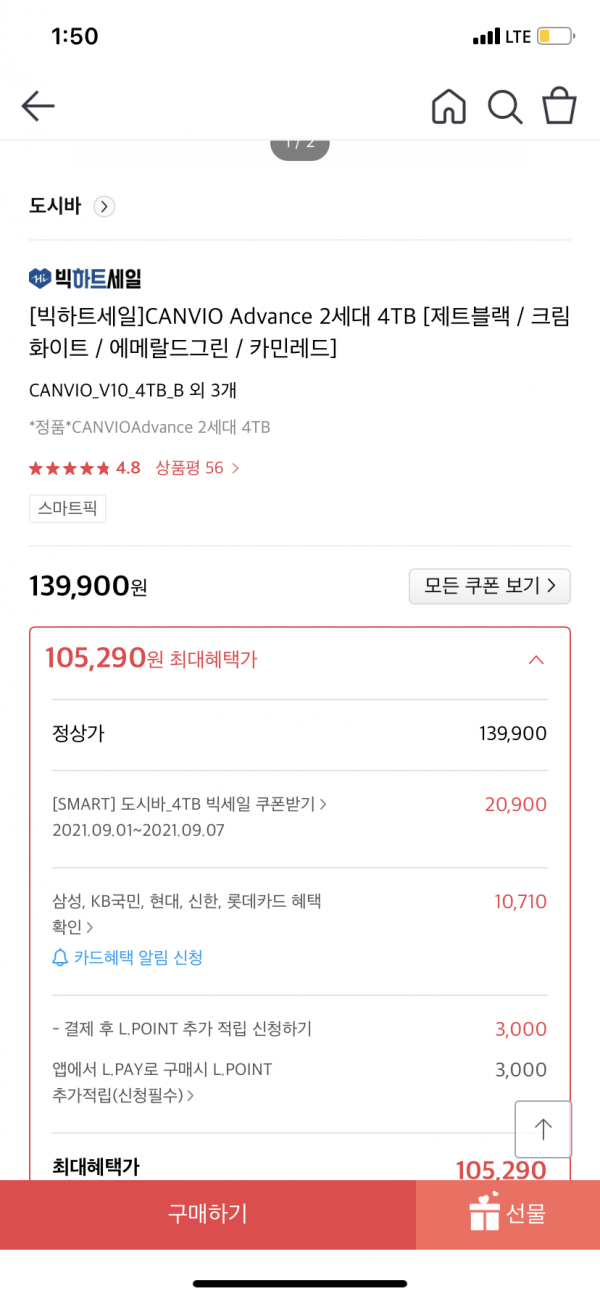
Task: Tap the scroll-to-top arrow button
Action: [543, 1129]
